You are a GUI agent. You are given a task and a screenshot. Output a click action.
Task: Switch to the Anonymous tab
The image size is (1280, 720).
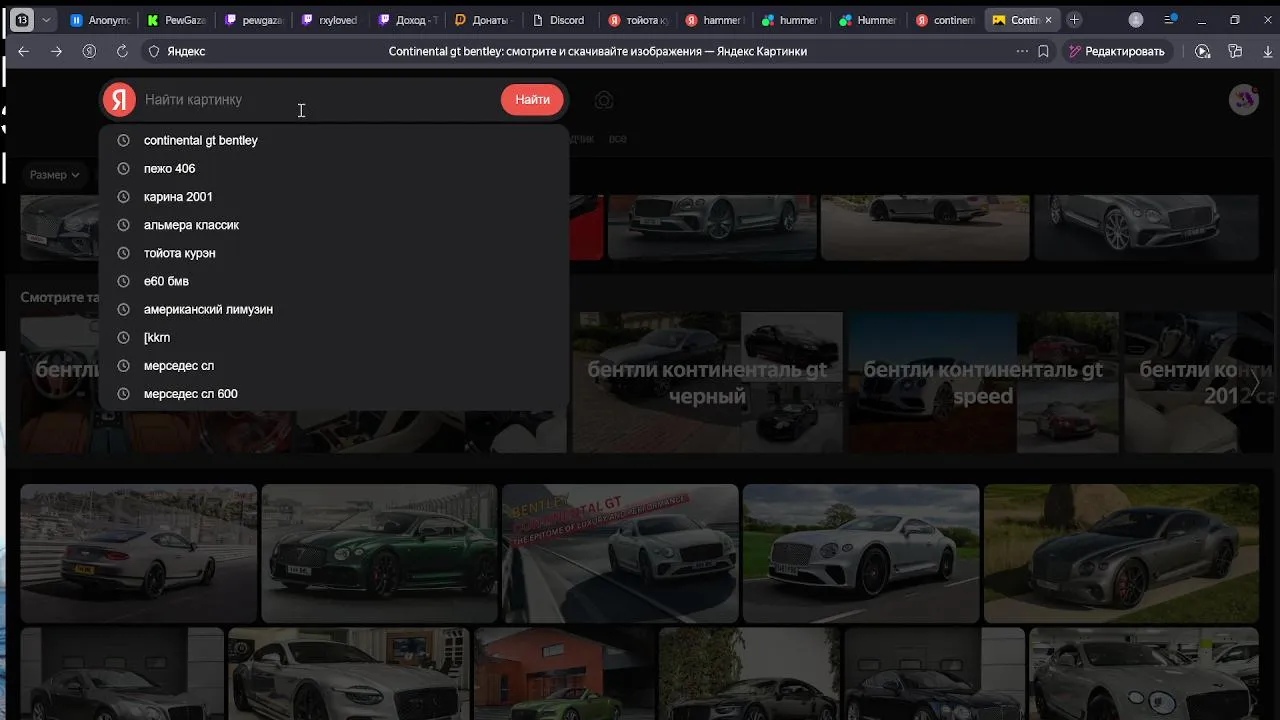tap(100, 20)
